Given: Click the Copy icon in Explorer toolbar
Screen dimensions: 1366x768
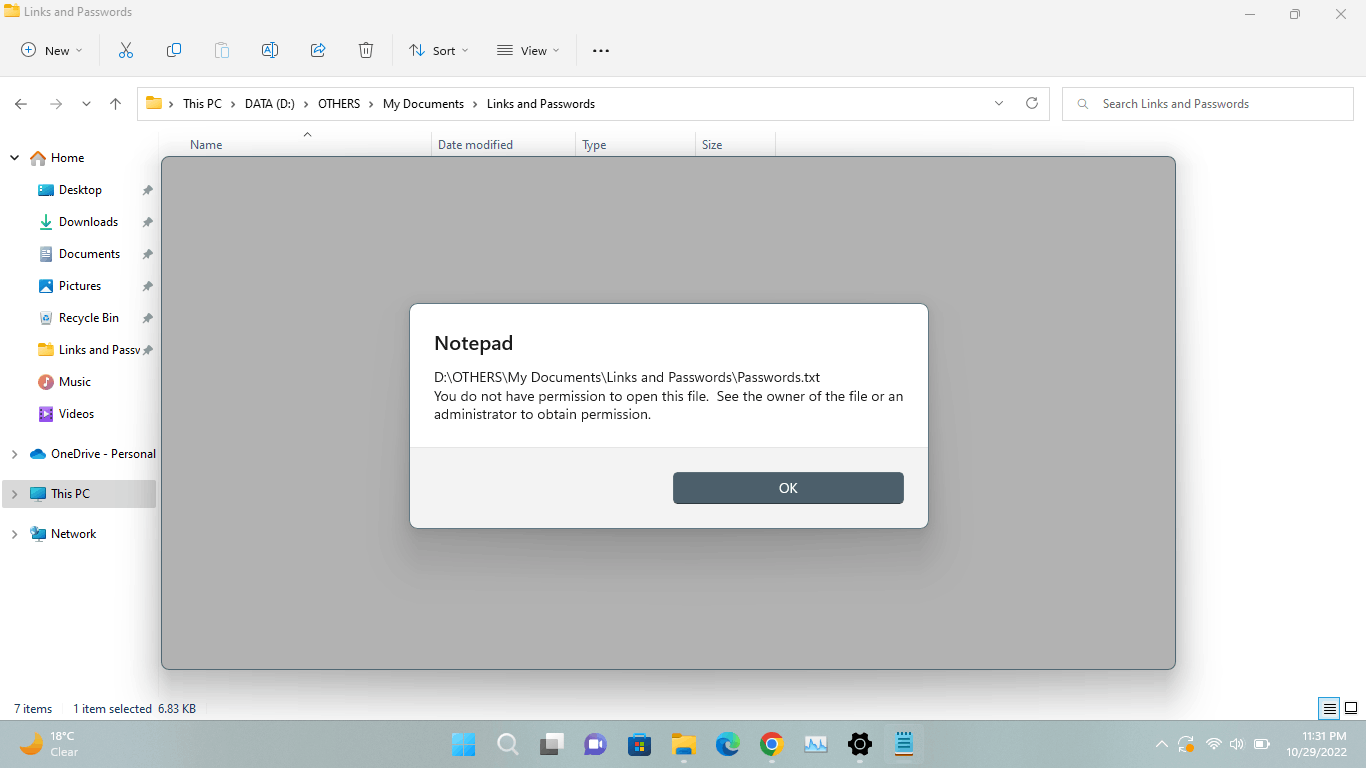Looking at the screenshot, I should click(174, 50).
